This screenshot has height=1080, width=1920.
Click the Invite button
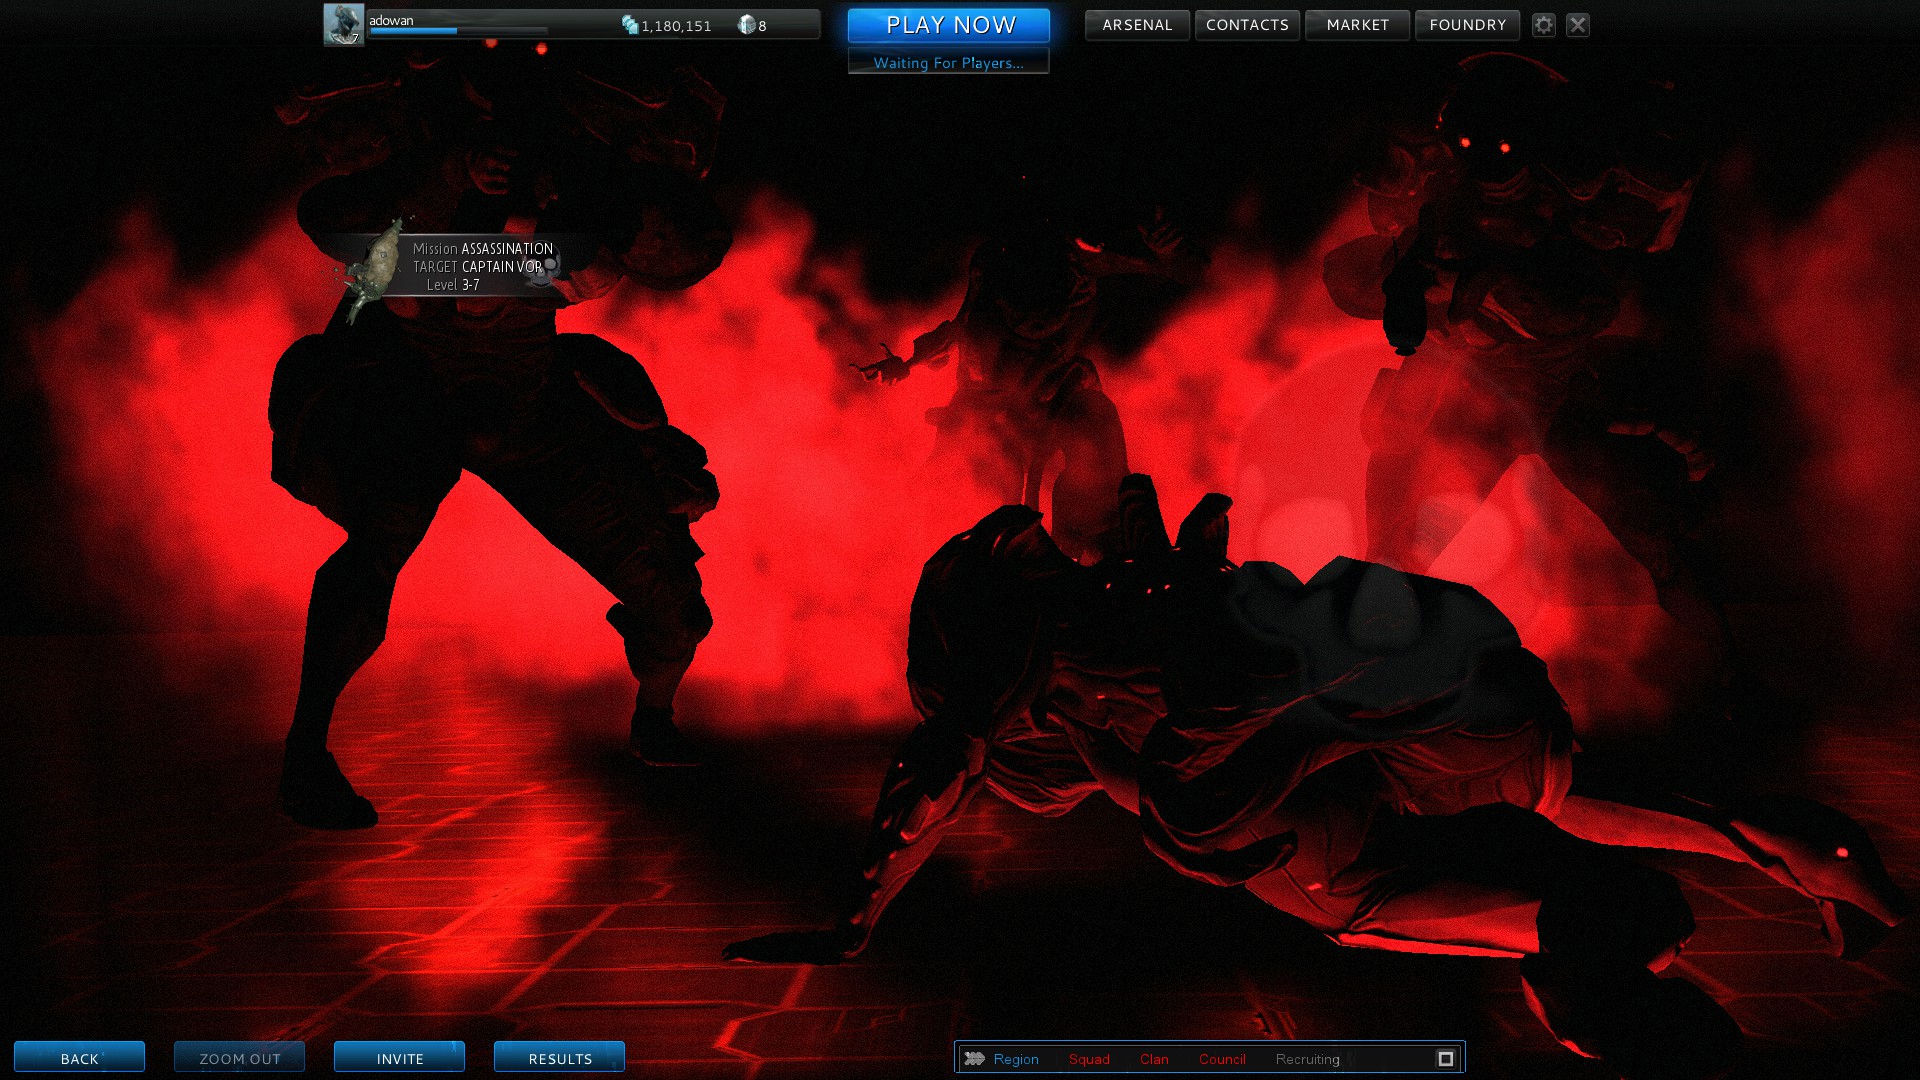(x=399, y=1057)
